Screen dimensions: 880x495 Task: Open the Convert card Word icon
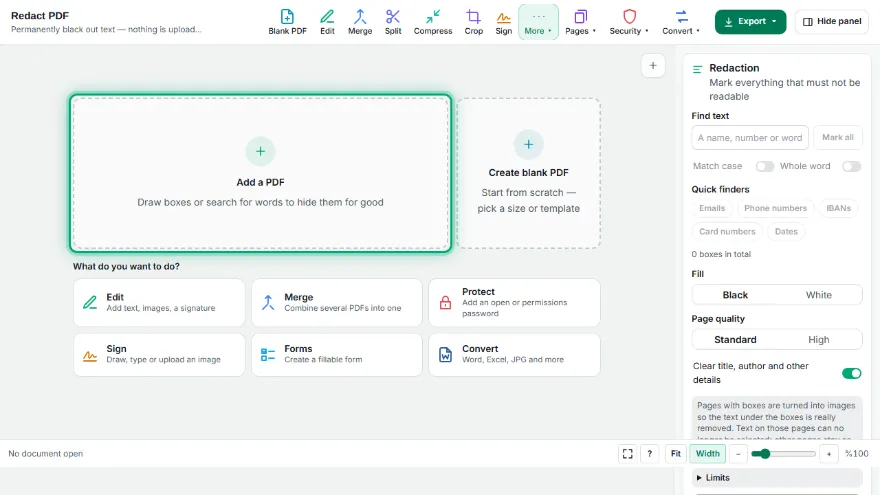coord(446,355)
